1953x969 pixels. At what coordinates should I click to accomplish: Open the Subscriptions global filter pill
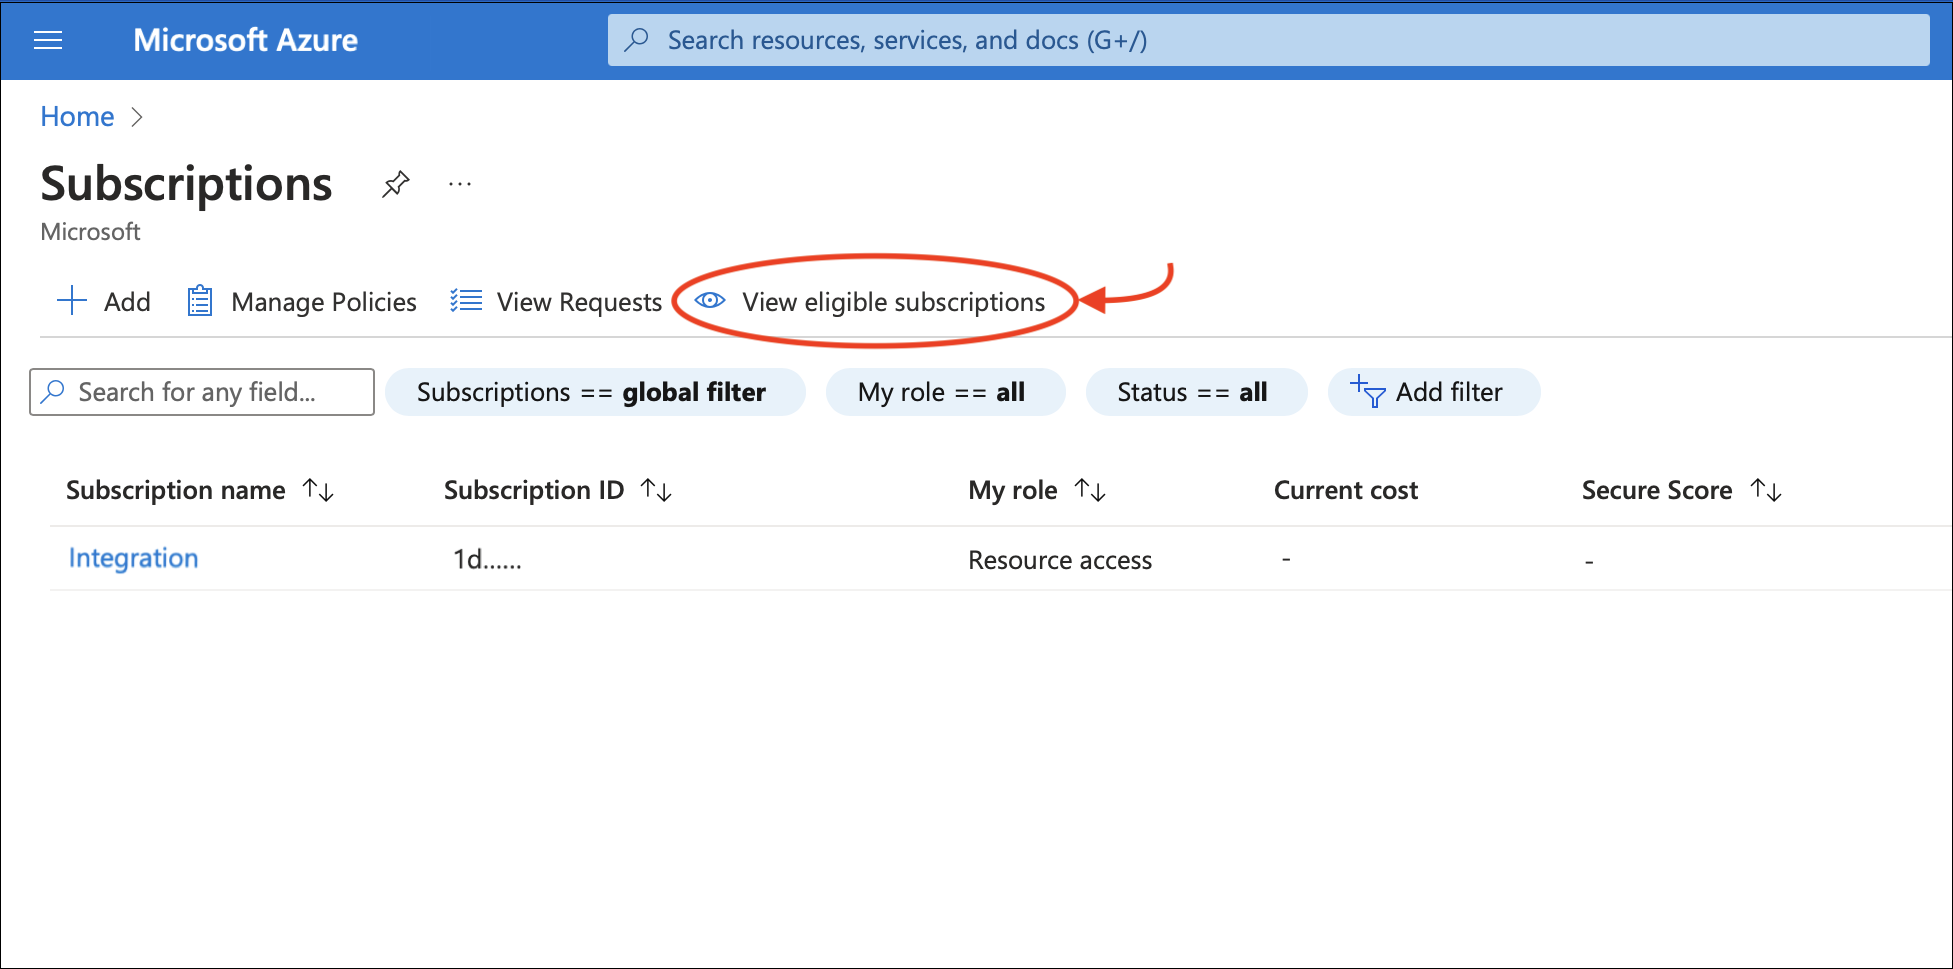pyautogui.click(x=594, y=392)
